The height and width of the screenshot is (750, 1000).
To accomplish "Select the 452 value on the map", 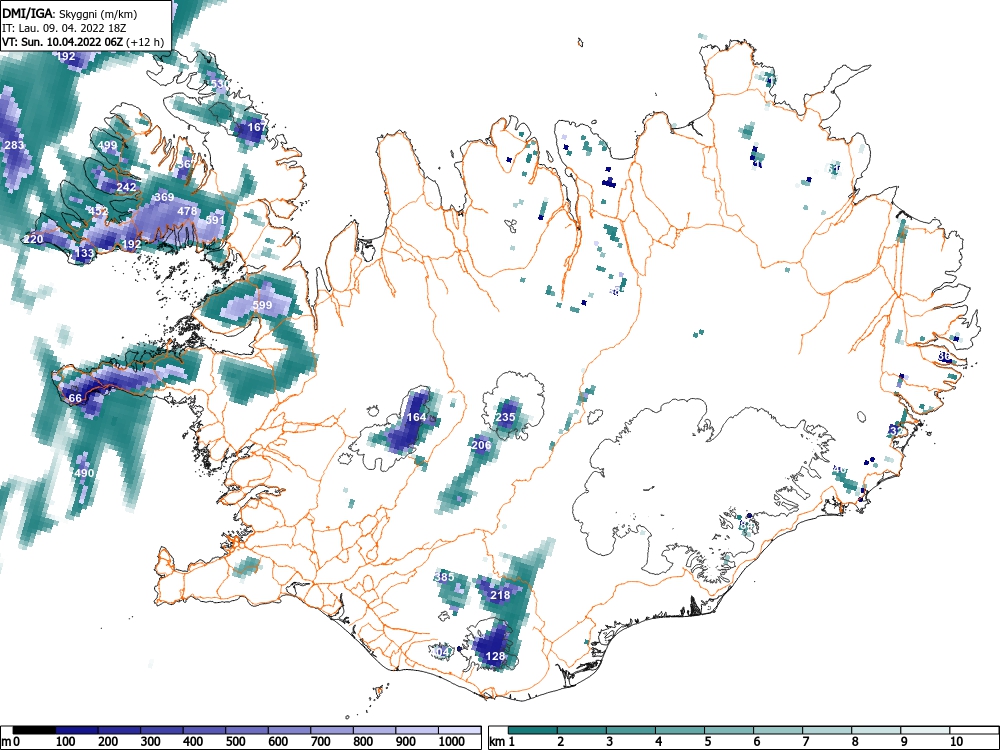I will click(98, 211).
